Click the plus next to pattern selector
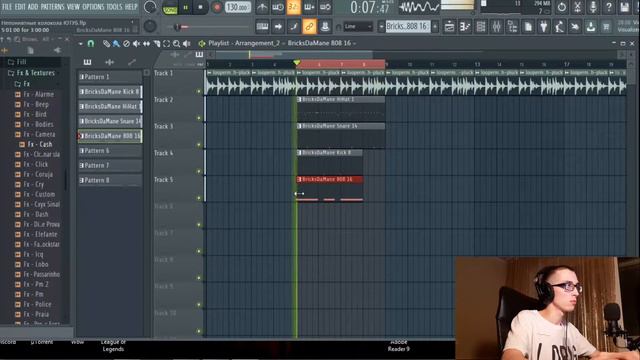 pyautogui.click(x=435, y=27)
